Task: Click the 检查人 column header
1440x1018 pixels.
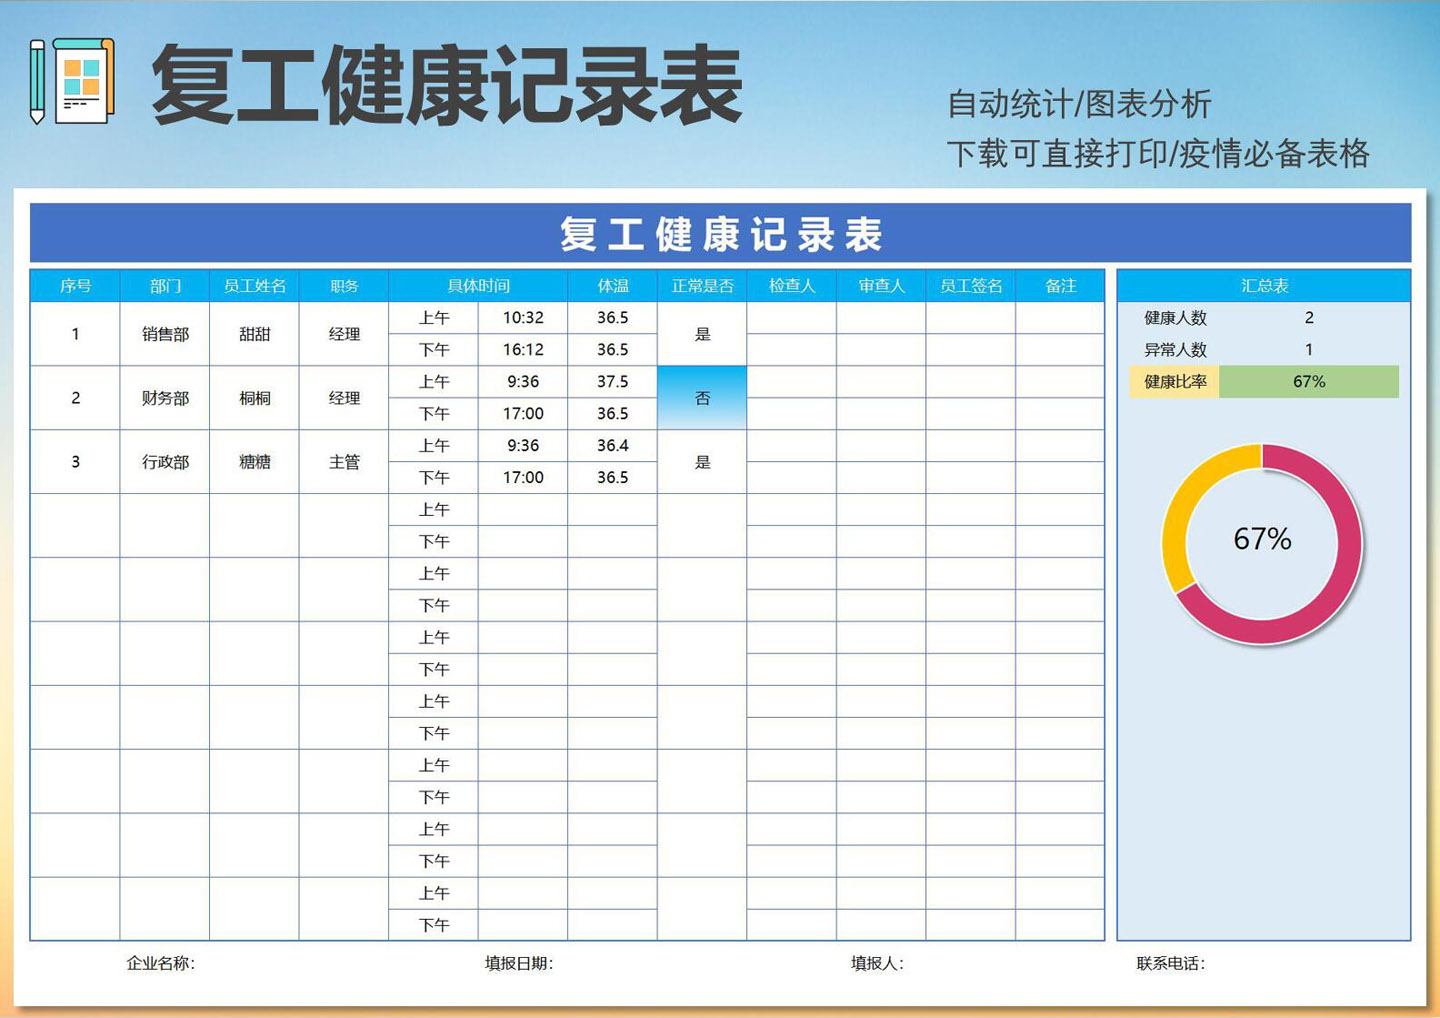Action: [792, 285]
